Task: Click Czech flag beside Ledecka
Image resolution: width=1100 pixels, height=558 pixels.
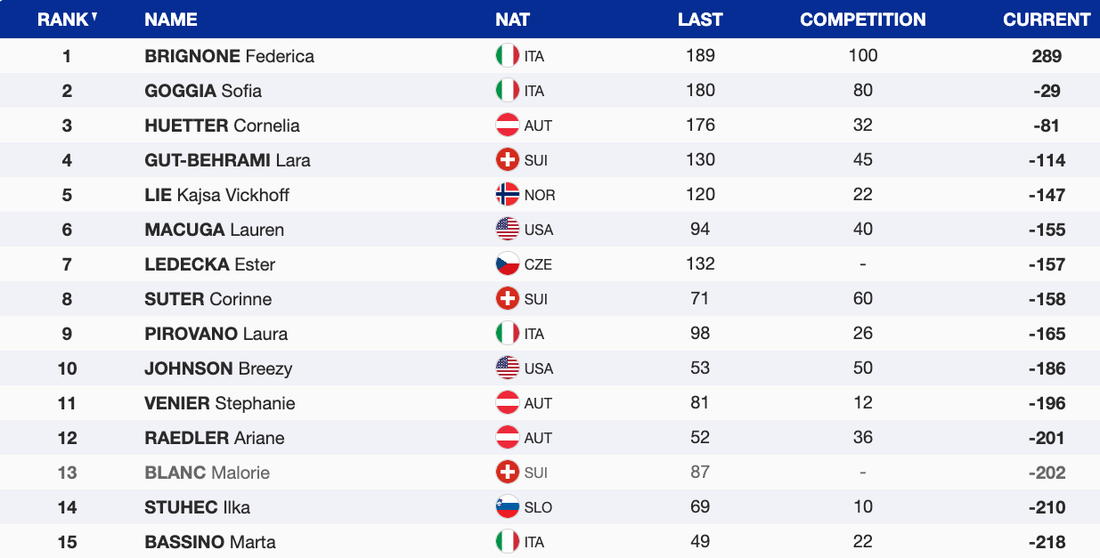Action: pos(507,264)
